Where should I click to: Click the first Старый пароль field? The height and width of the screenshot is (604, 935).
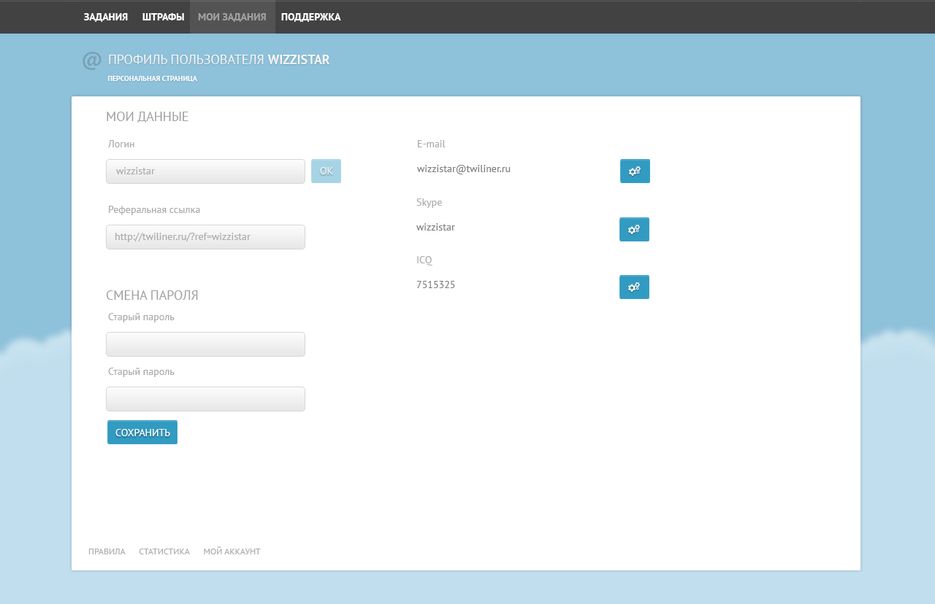pos(205,344)
